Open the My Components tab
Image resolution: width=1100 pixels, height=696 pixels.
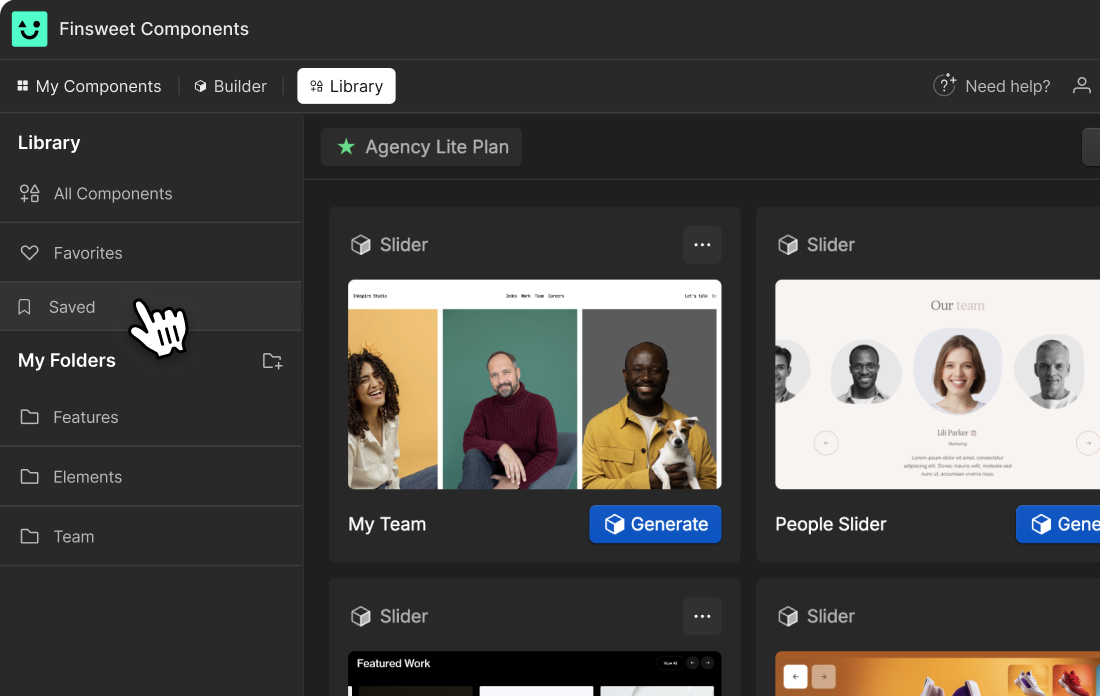(89, 86)
